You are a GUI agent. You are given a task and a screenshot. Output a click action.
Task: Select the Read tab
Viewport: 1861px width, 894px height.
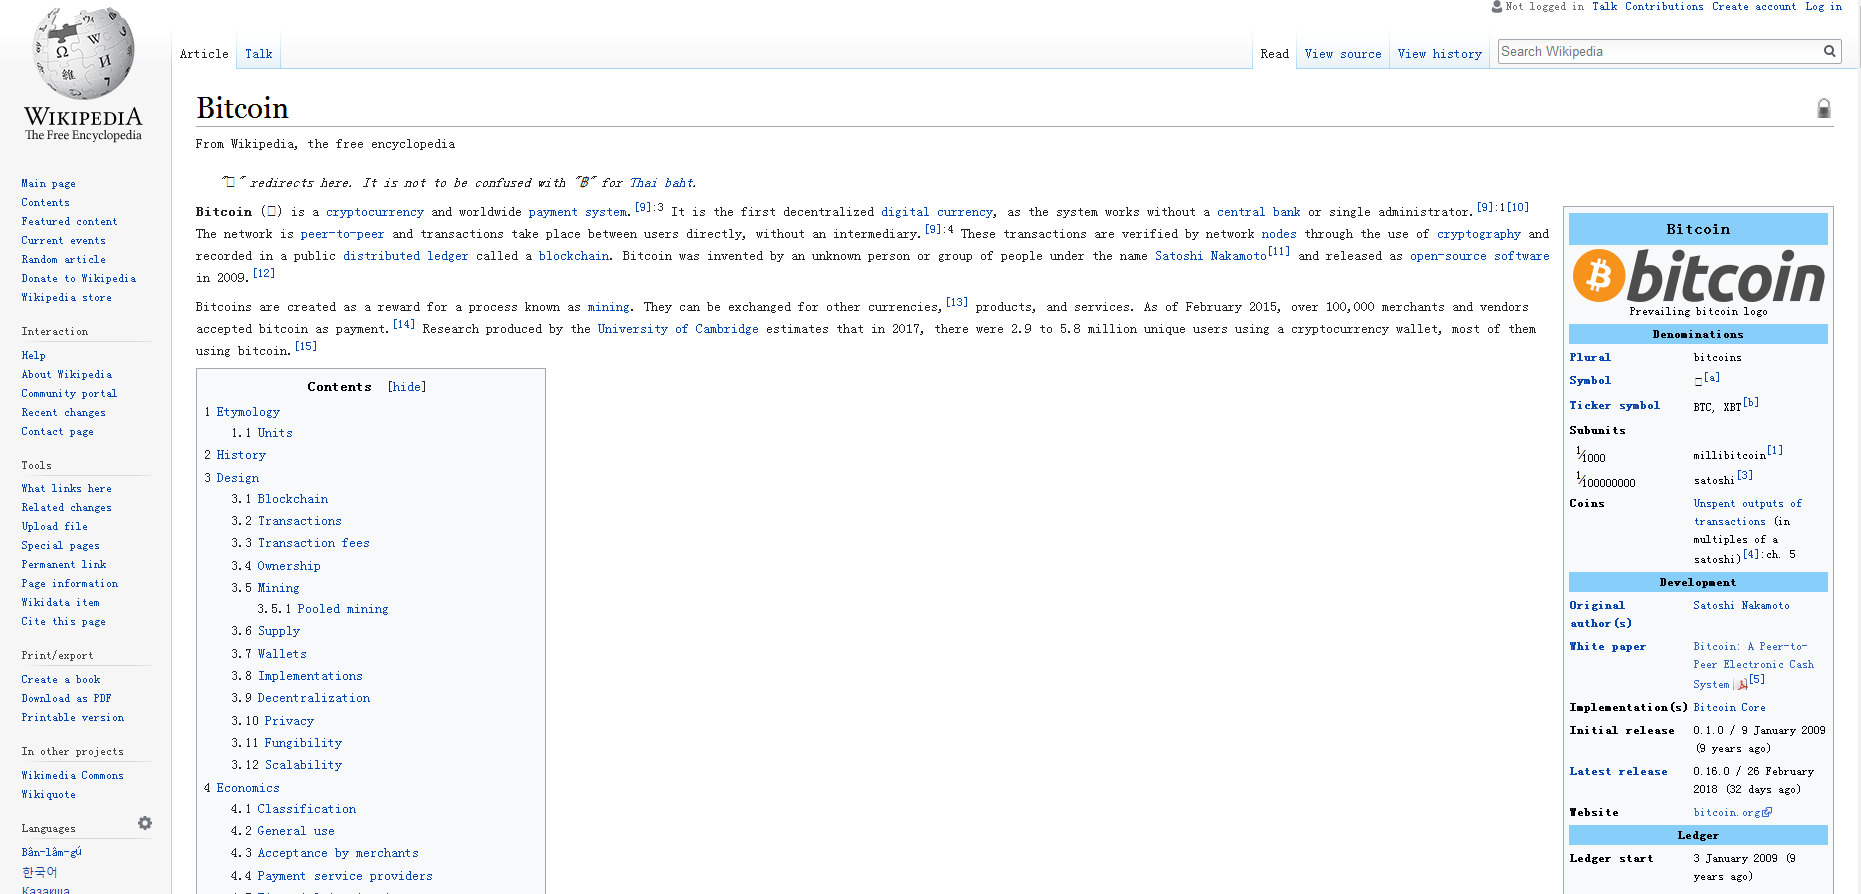[1274, 54]
